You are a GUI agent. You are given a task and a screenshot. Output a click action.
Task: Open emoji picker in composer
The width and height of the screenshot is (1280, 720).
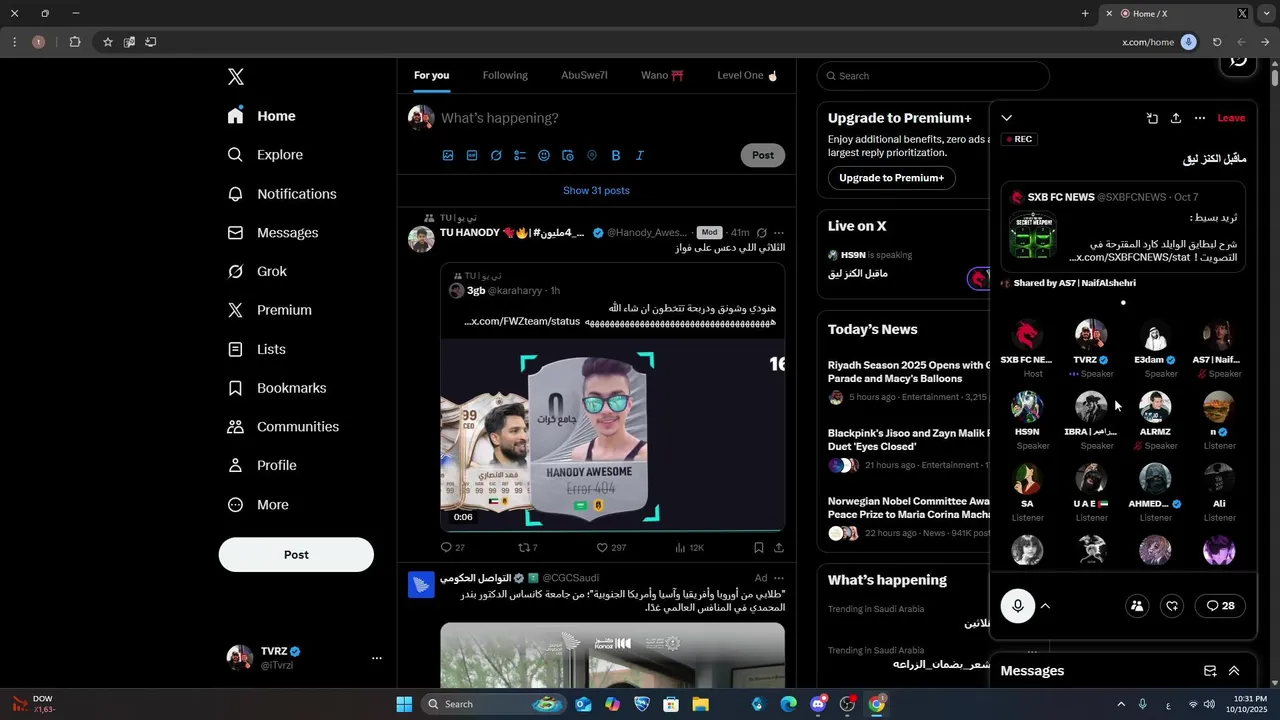tap(544, 156)
